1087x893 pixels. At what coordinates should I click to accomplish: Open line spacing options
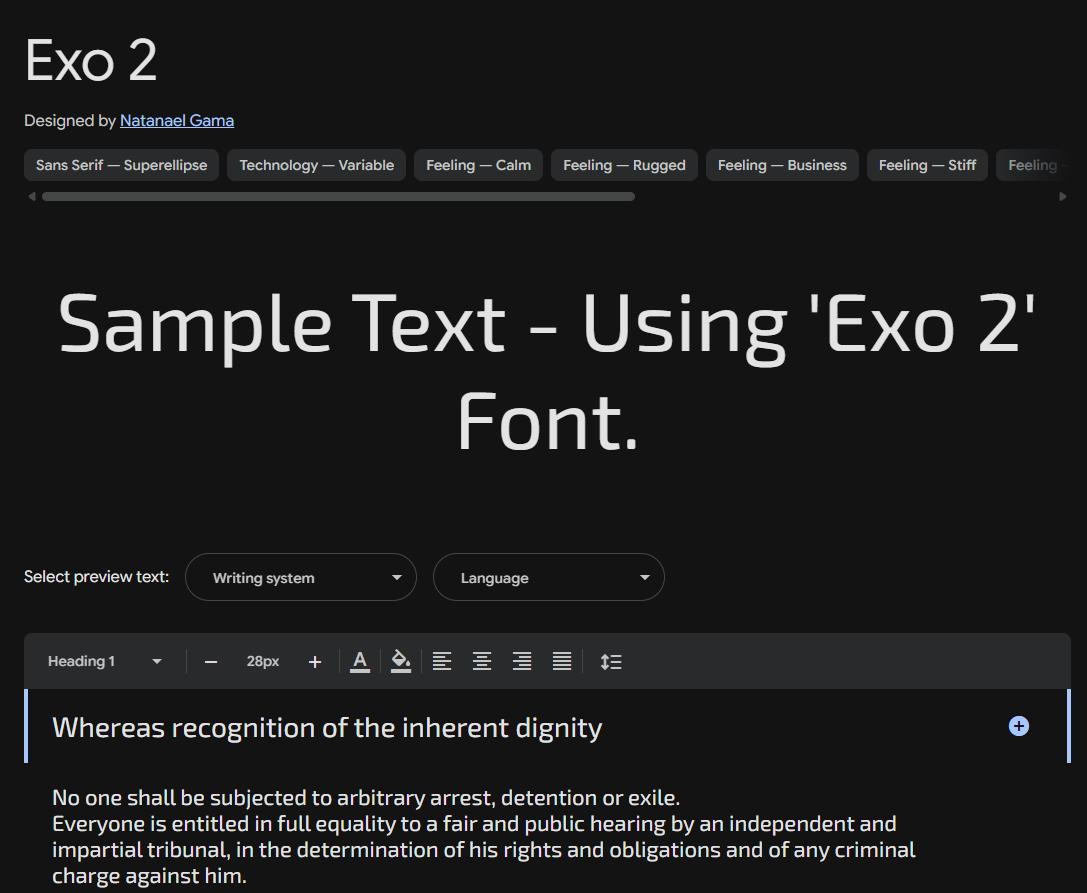[611, 661]
